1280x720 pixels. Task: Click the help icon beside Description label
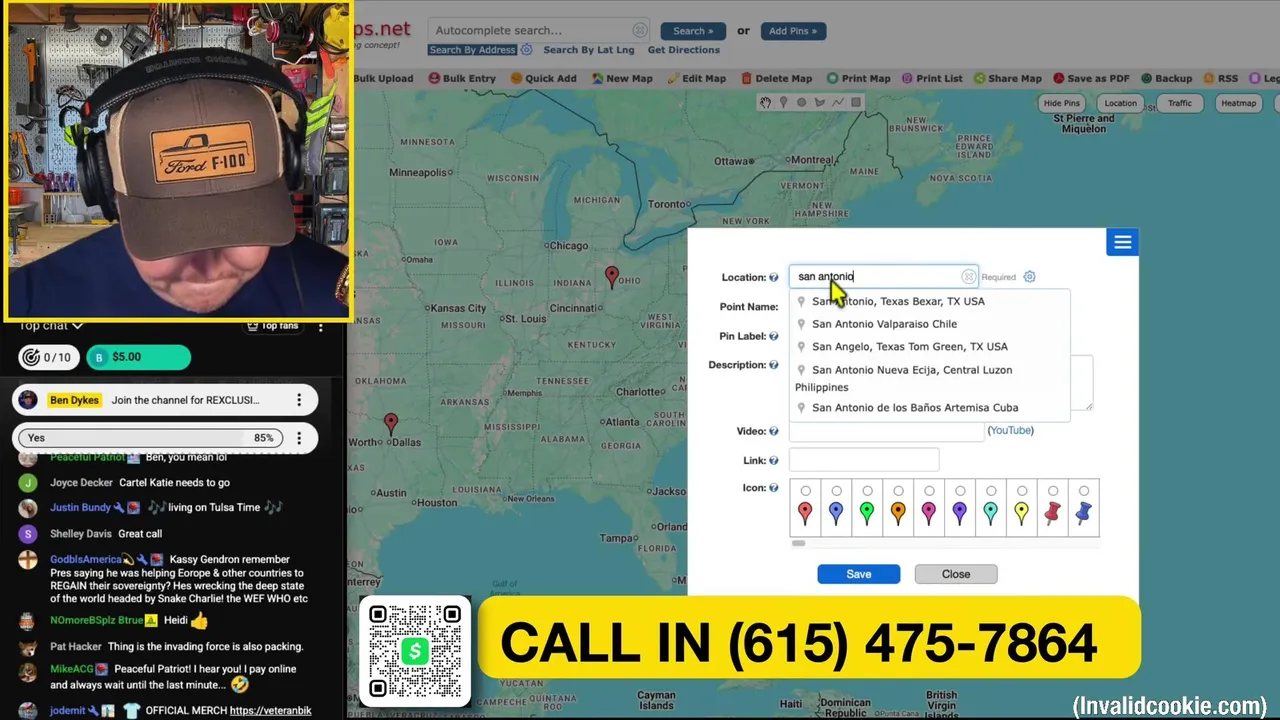pyautogui.click(x=774, y=365)
